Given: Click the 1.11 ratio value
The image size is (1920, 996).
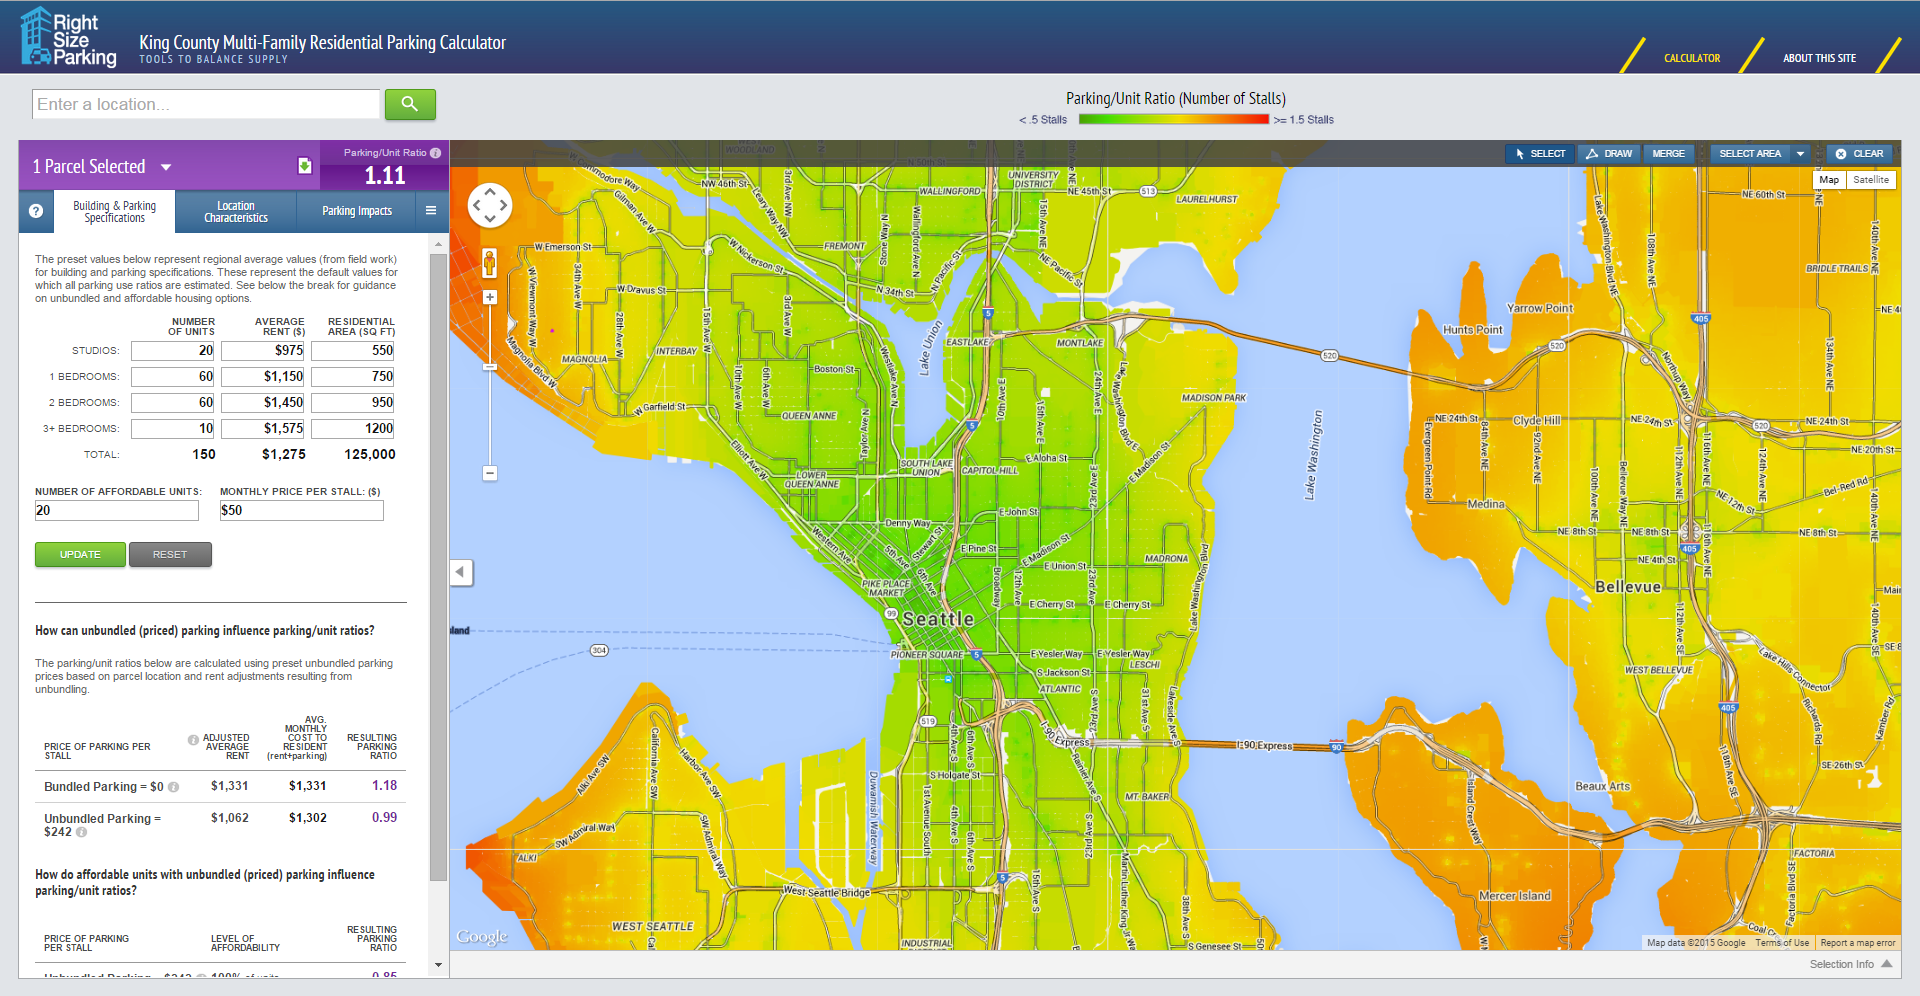Looking at the screenshot, I should pos(385,176).
